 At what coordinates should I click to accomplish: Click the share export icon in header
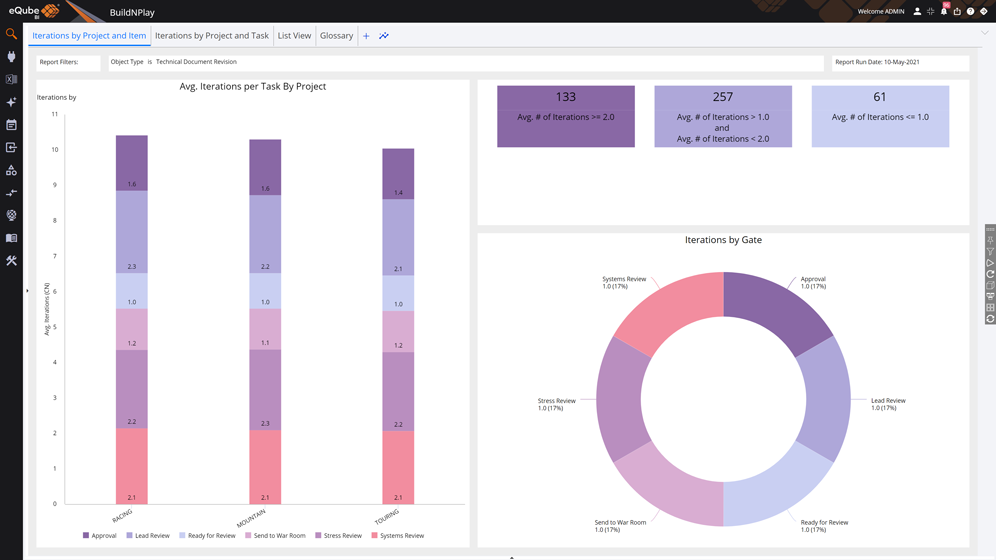(x=957, y=11)
